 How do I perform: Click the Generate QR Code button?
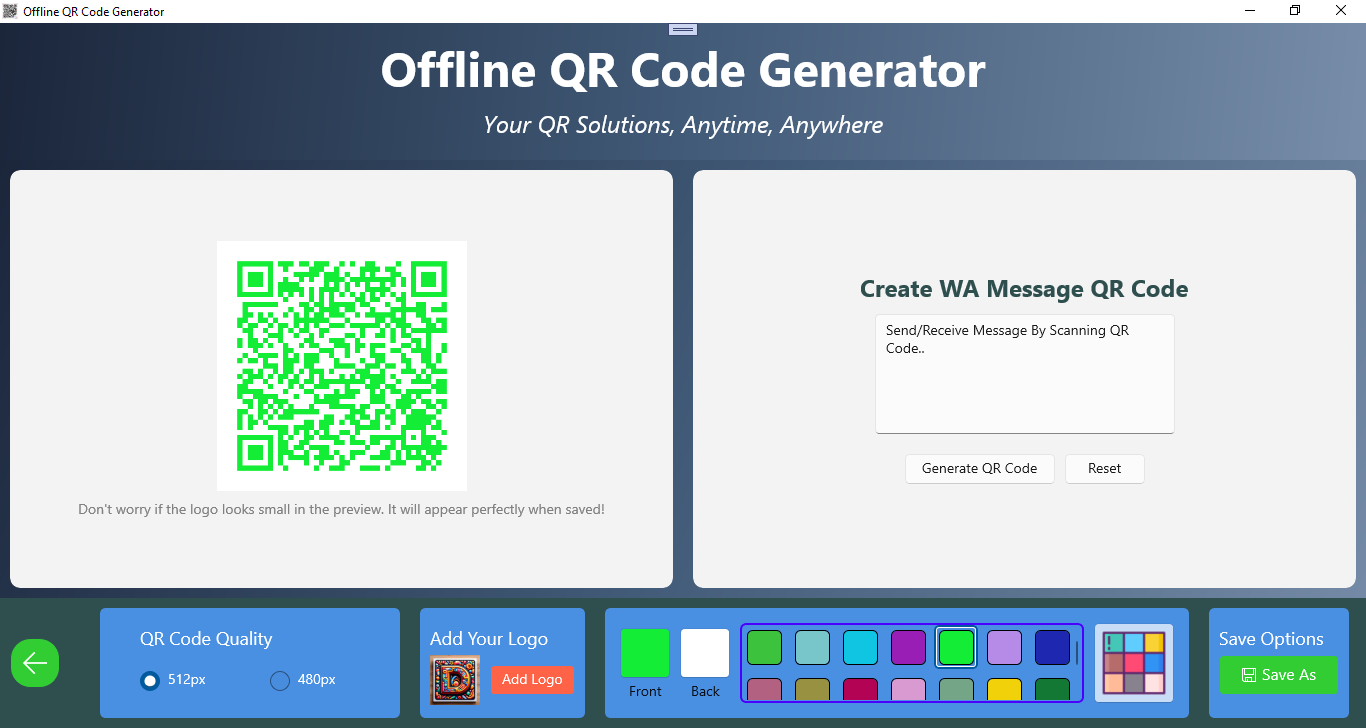point(980,468)
